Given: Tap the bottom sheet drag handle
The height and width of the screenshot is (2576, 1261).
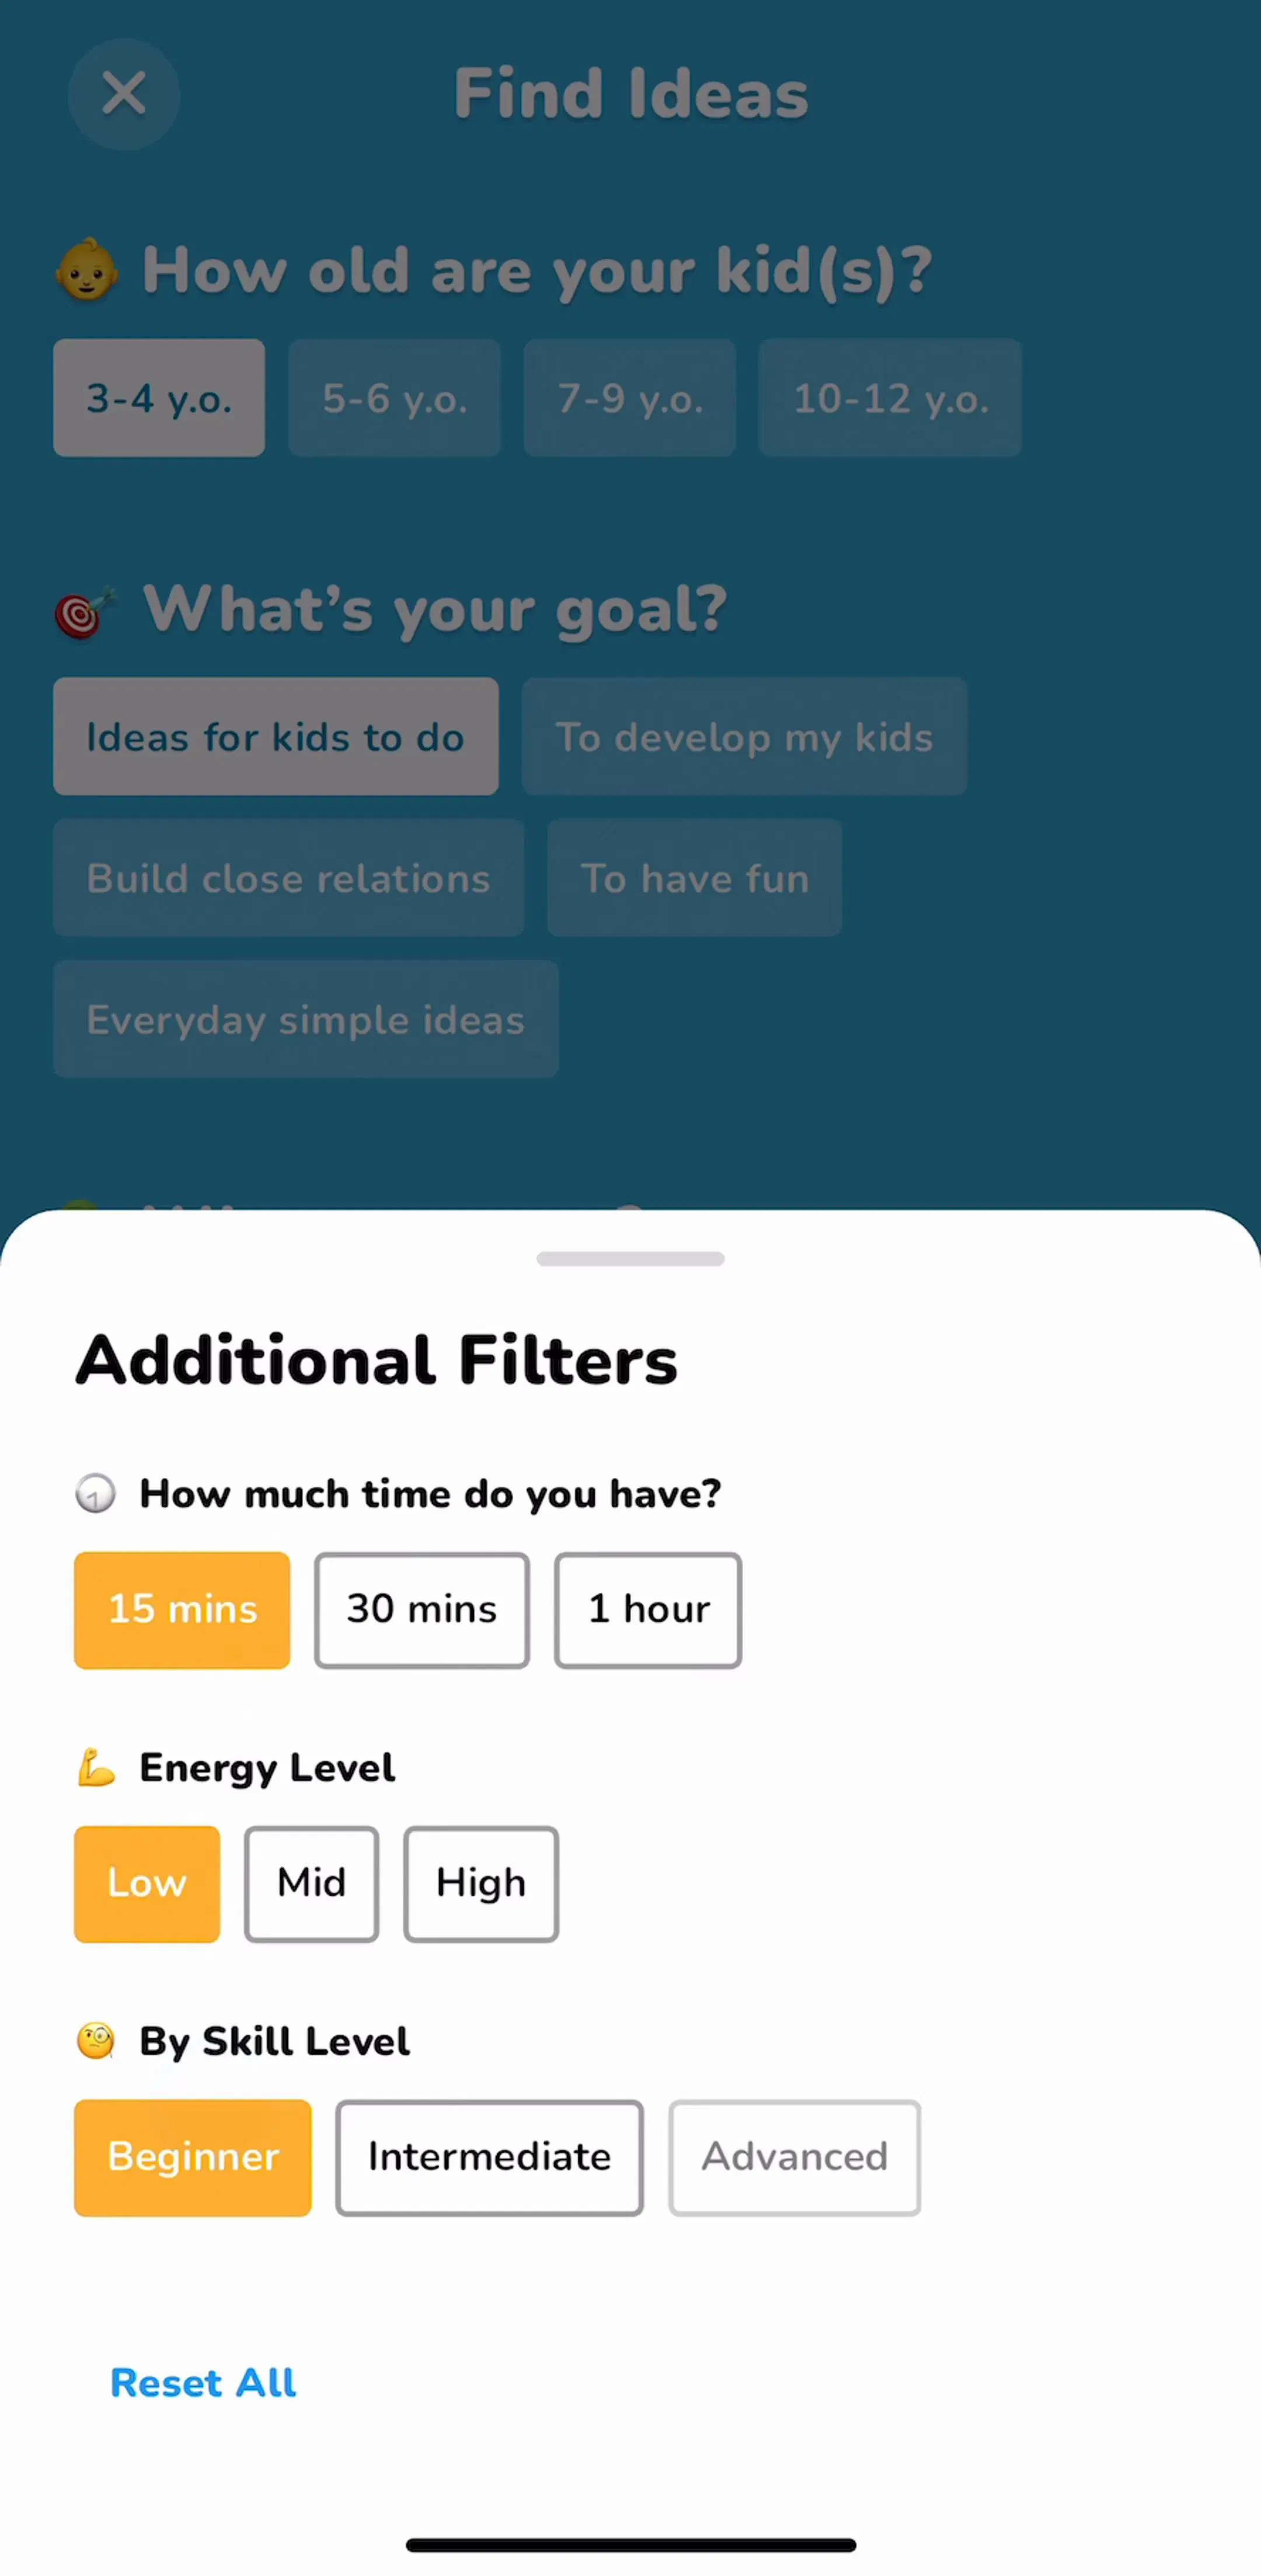Looking at the screenshot, I should [630, 1259].
